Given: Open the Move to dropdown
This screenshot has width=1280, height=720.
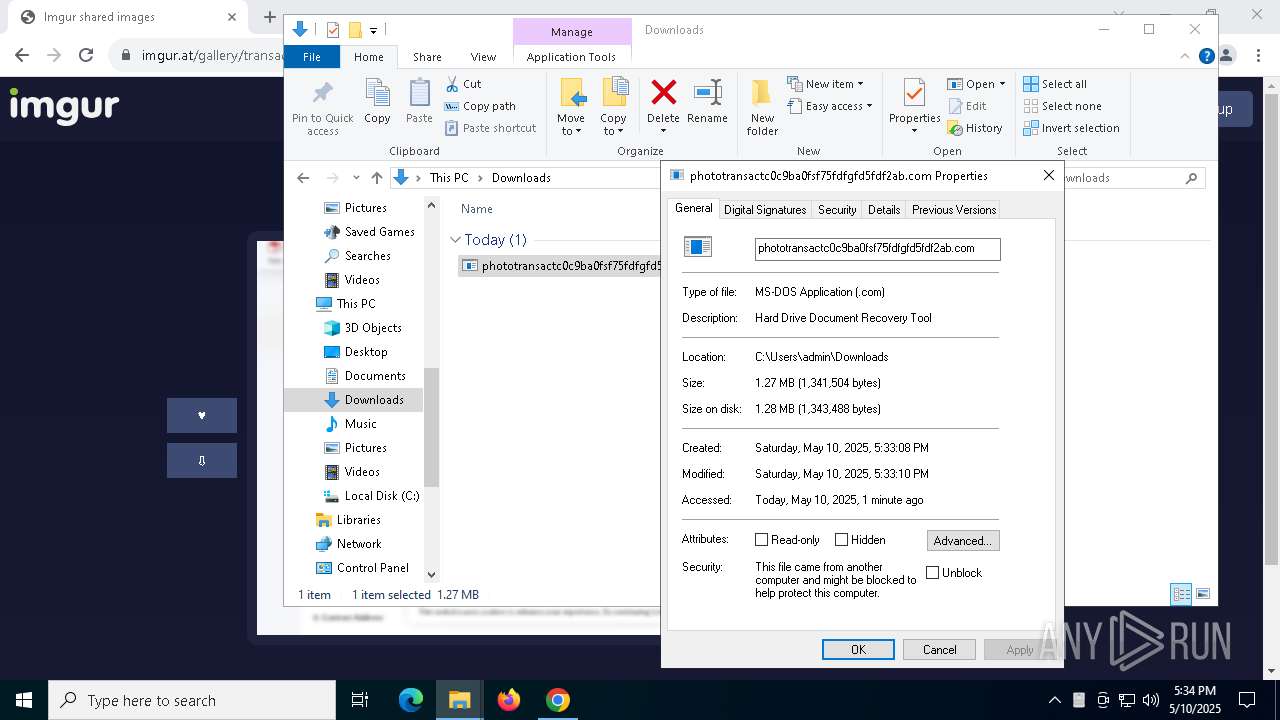Looking at the screenshot, I should (571, 125).
